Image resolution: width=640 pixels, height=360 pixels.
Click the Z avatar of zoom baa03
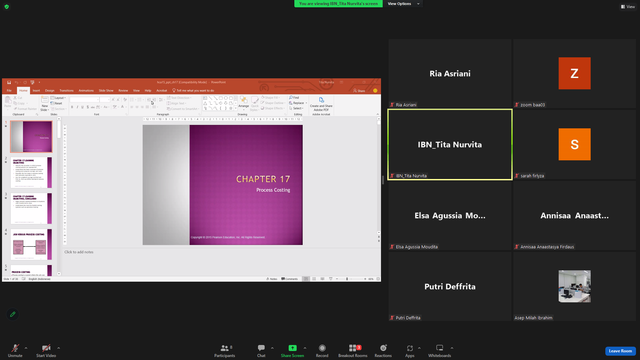pos(574,73)
